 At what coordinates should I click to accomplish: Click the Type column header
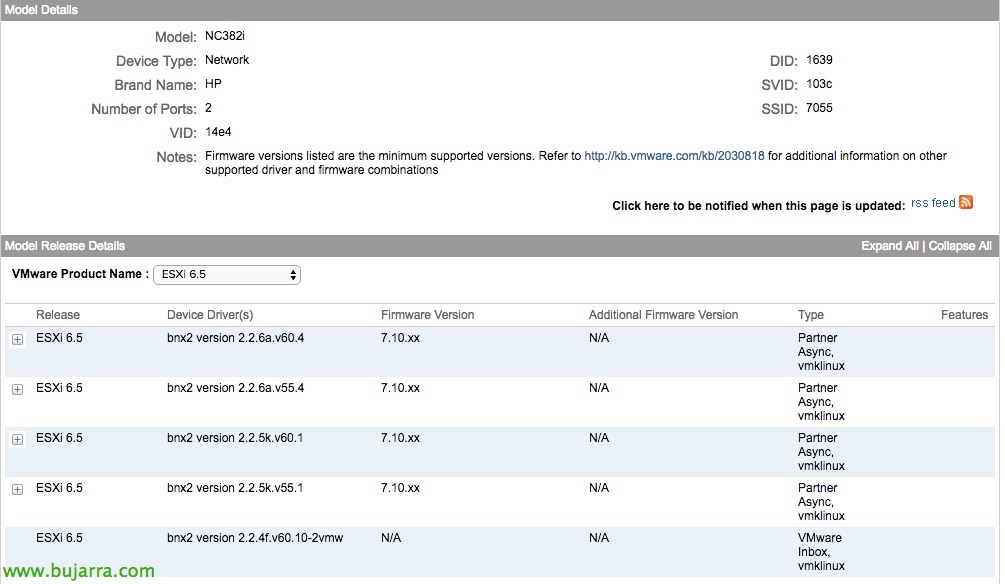point(811,315)
